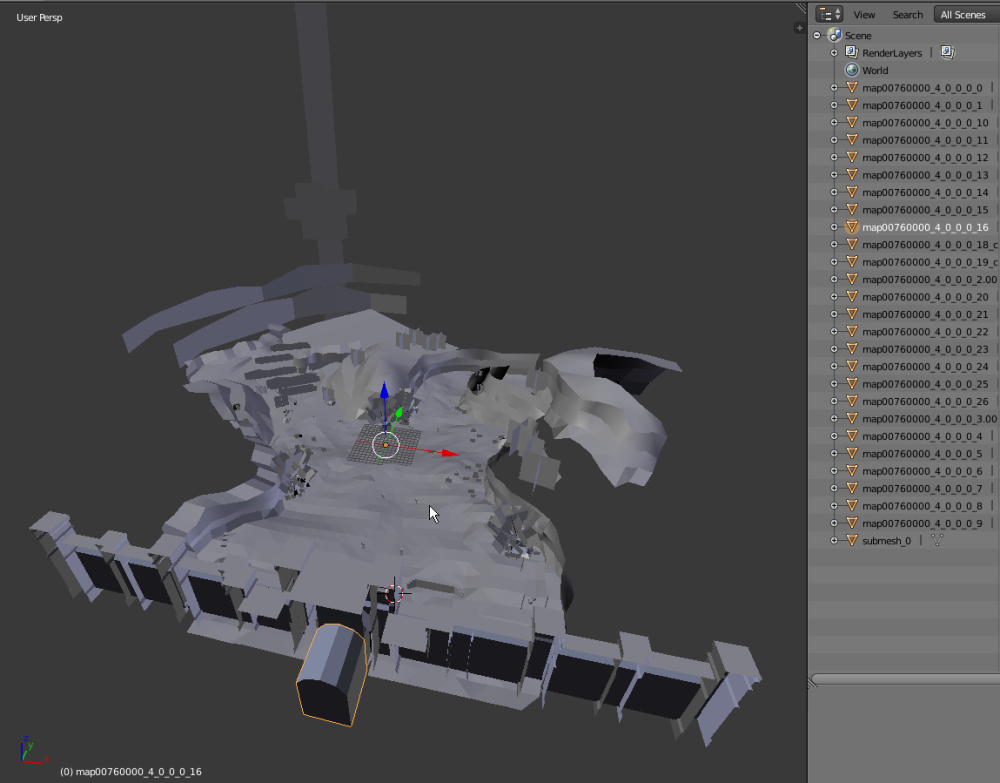Click the World globe icon
Screen dimensions: 1000x783
851,70
